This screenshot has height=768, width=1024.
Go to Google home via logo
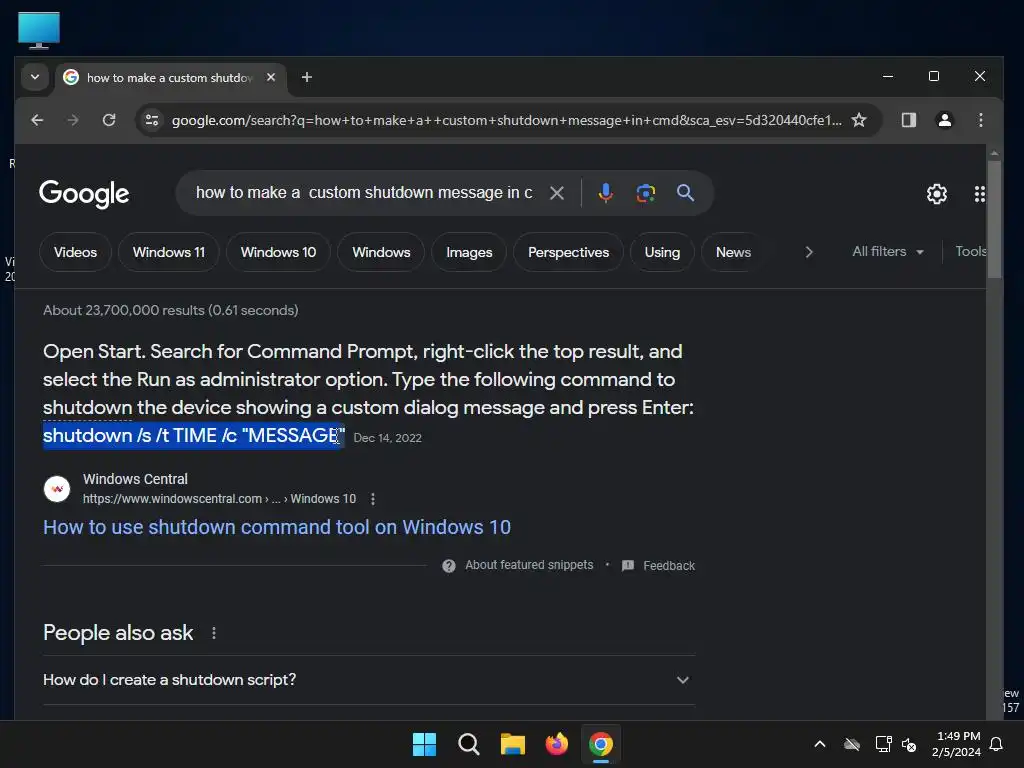tap(84, 193)
